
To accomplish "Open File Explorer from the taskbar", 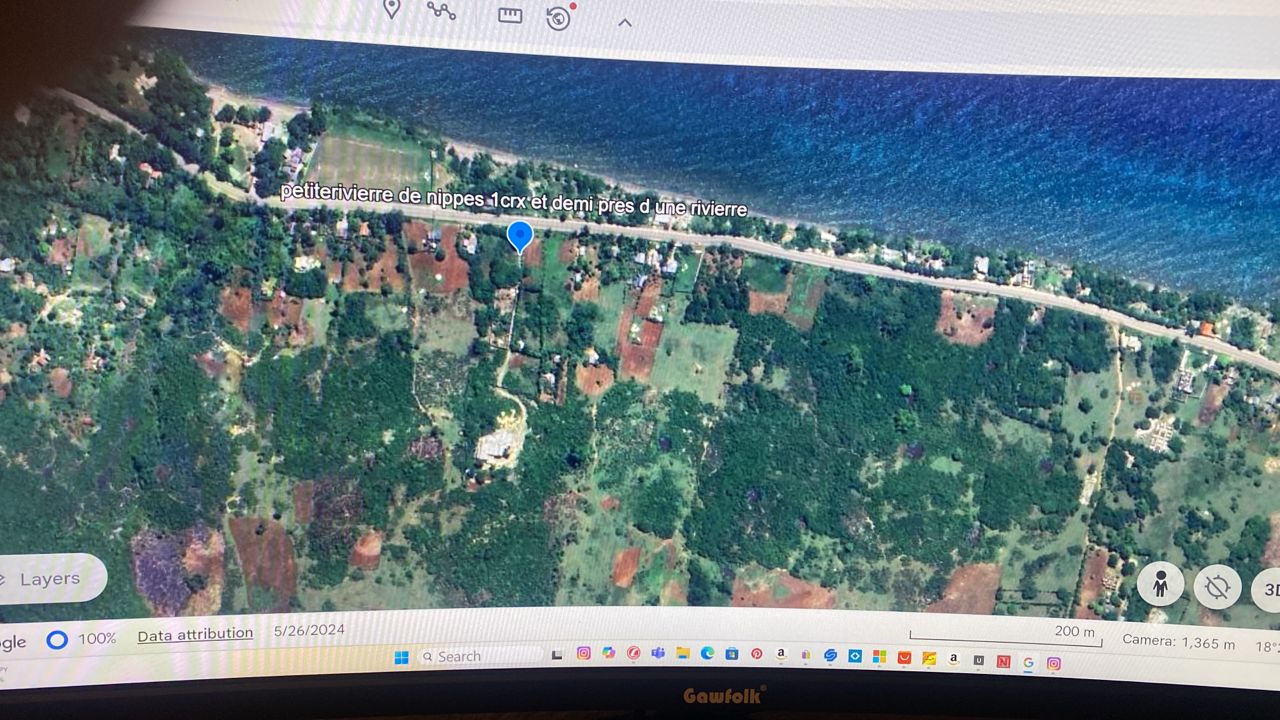I will click(683, 653).
